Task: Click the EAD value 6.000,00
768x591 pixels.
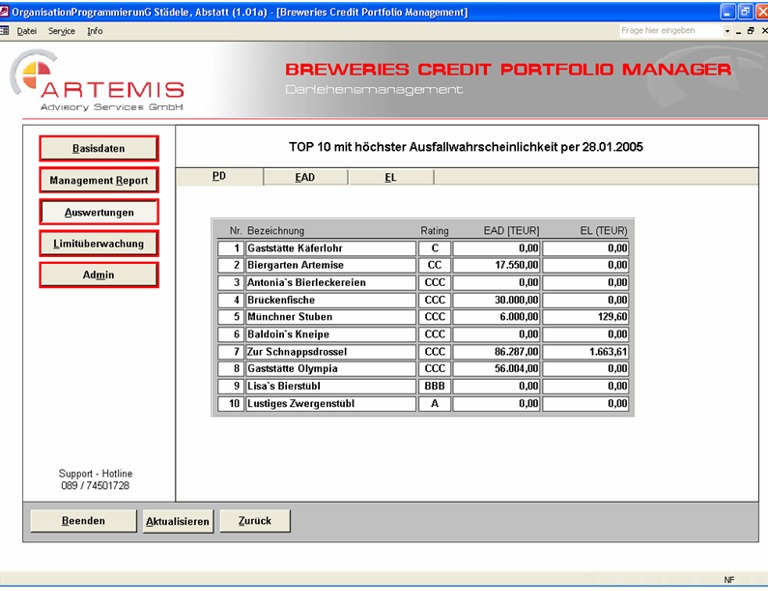Action: 496,317
